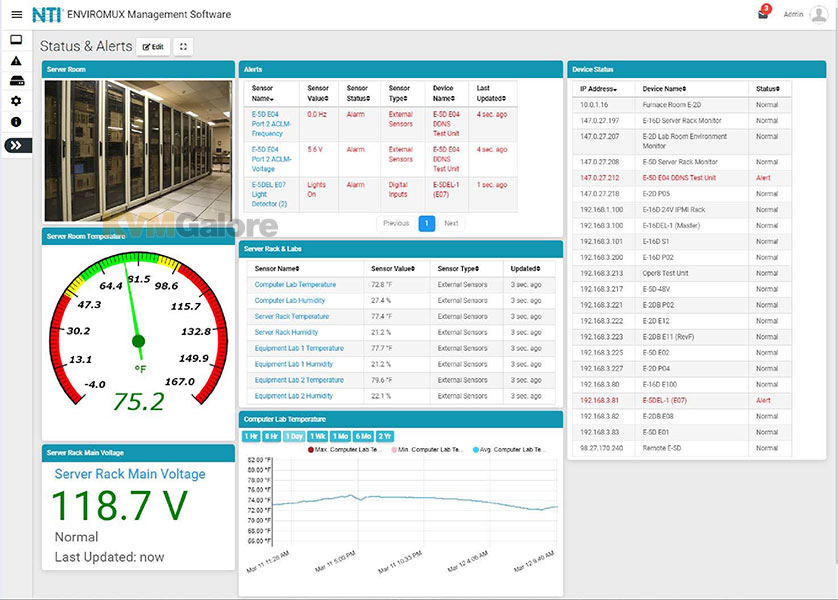Click the Server Rack Main Voltage title
The height and width of the screenshot is (600, 838).
(x=130, y=474)
